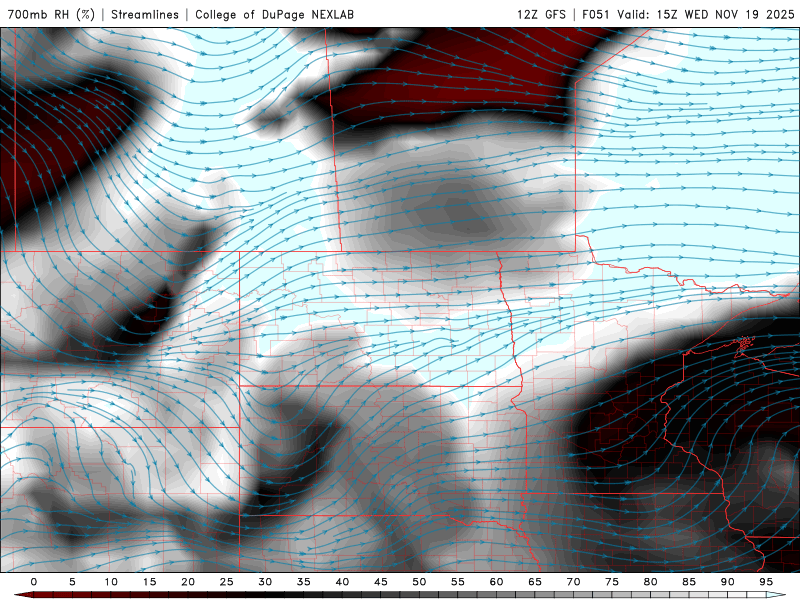The width and height of the screenshot is (800, 600).
Task: Click the colorbar label "5"
Action: [72, 582]
